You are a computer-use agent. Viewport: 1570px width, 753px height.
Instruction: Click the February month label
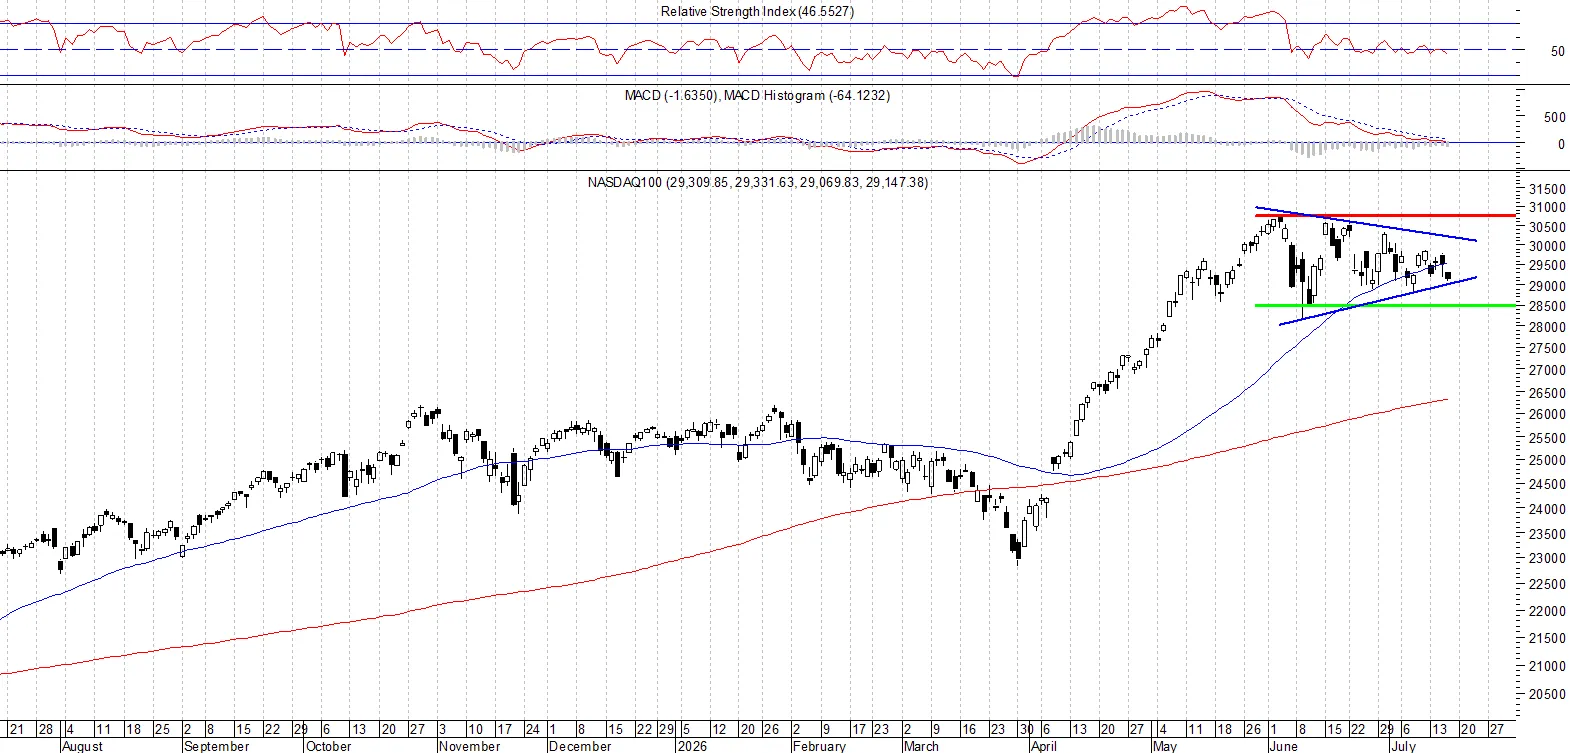point(819,746)
